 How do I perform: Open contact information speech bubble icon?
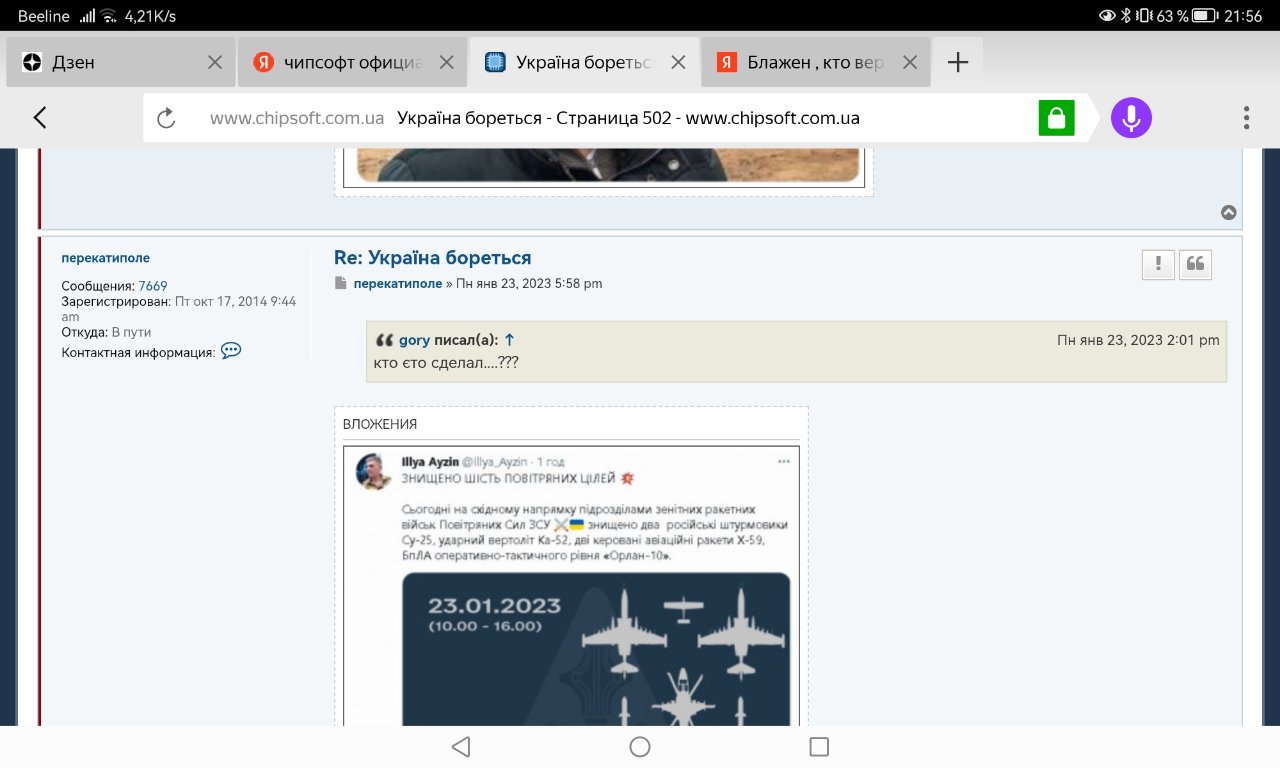[x=231, y=351]
